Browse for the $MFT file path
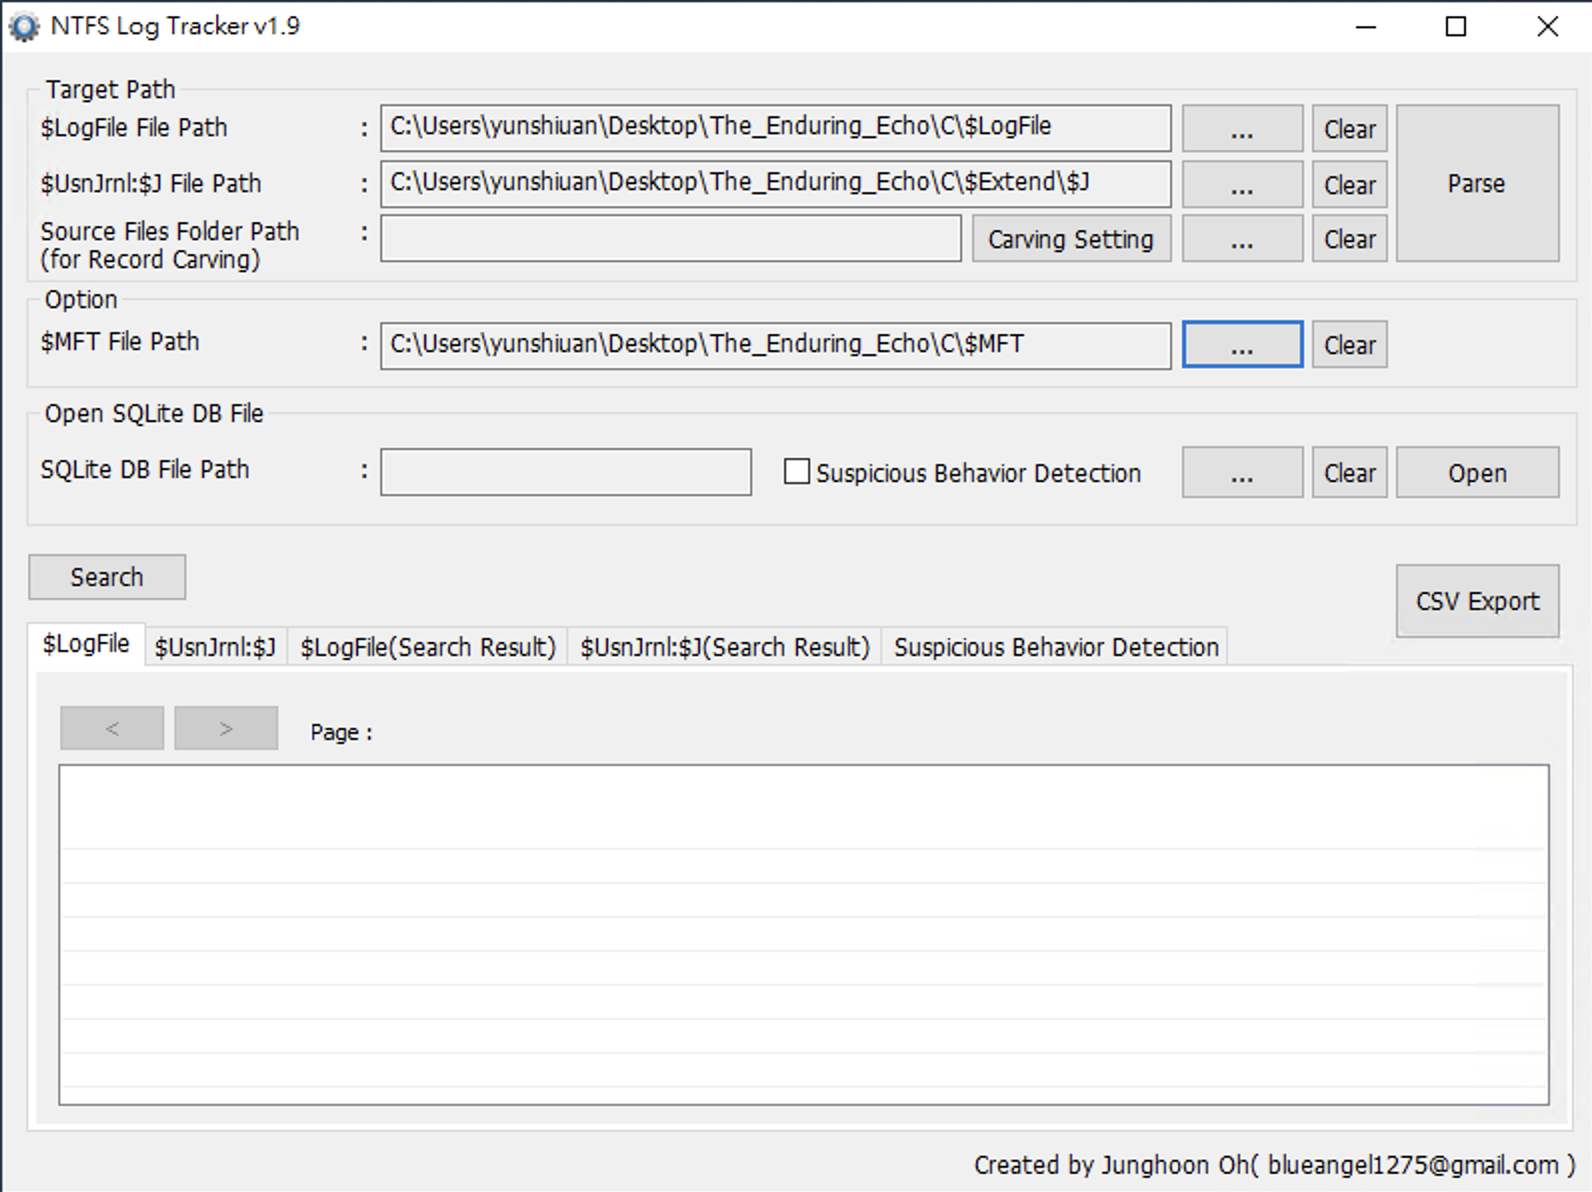 pyautogui.click(x=1242, y=345)
